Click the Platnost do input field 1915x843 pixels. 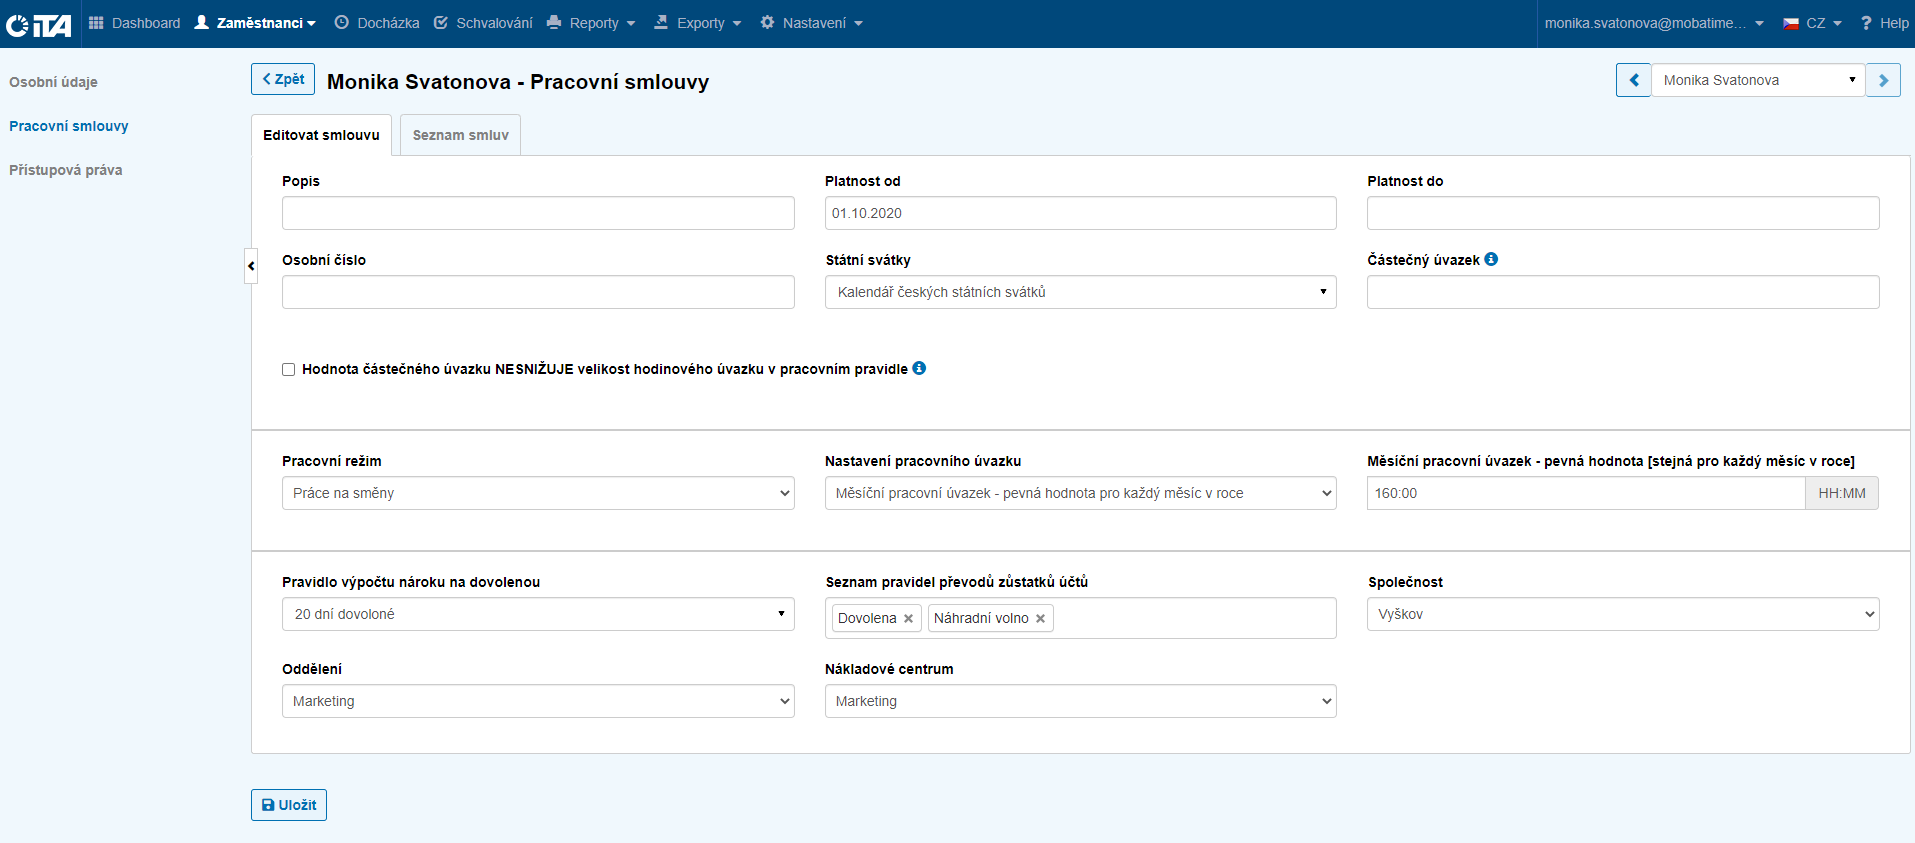click(x=1622, y=213)
